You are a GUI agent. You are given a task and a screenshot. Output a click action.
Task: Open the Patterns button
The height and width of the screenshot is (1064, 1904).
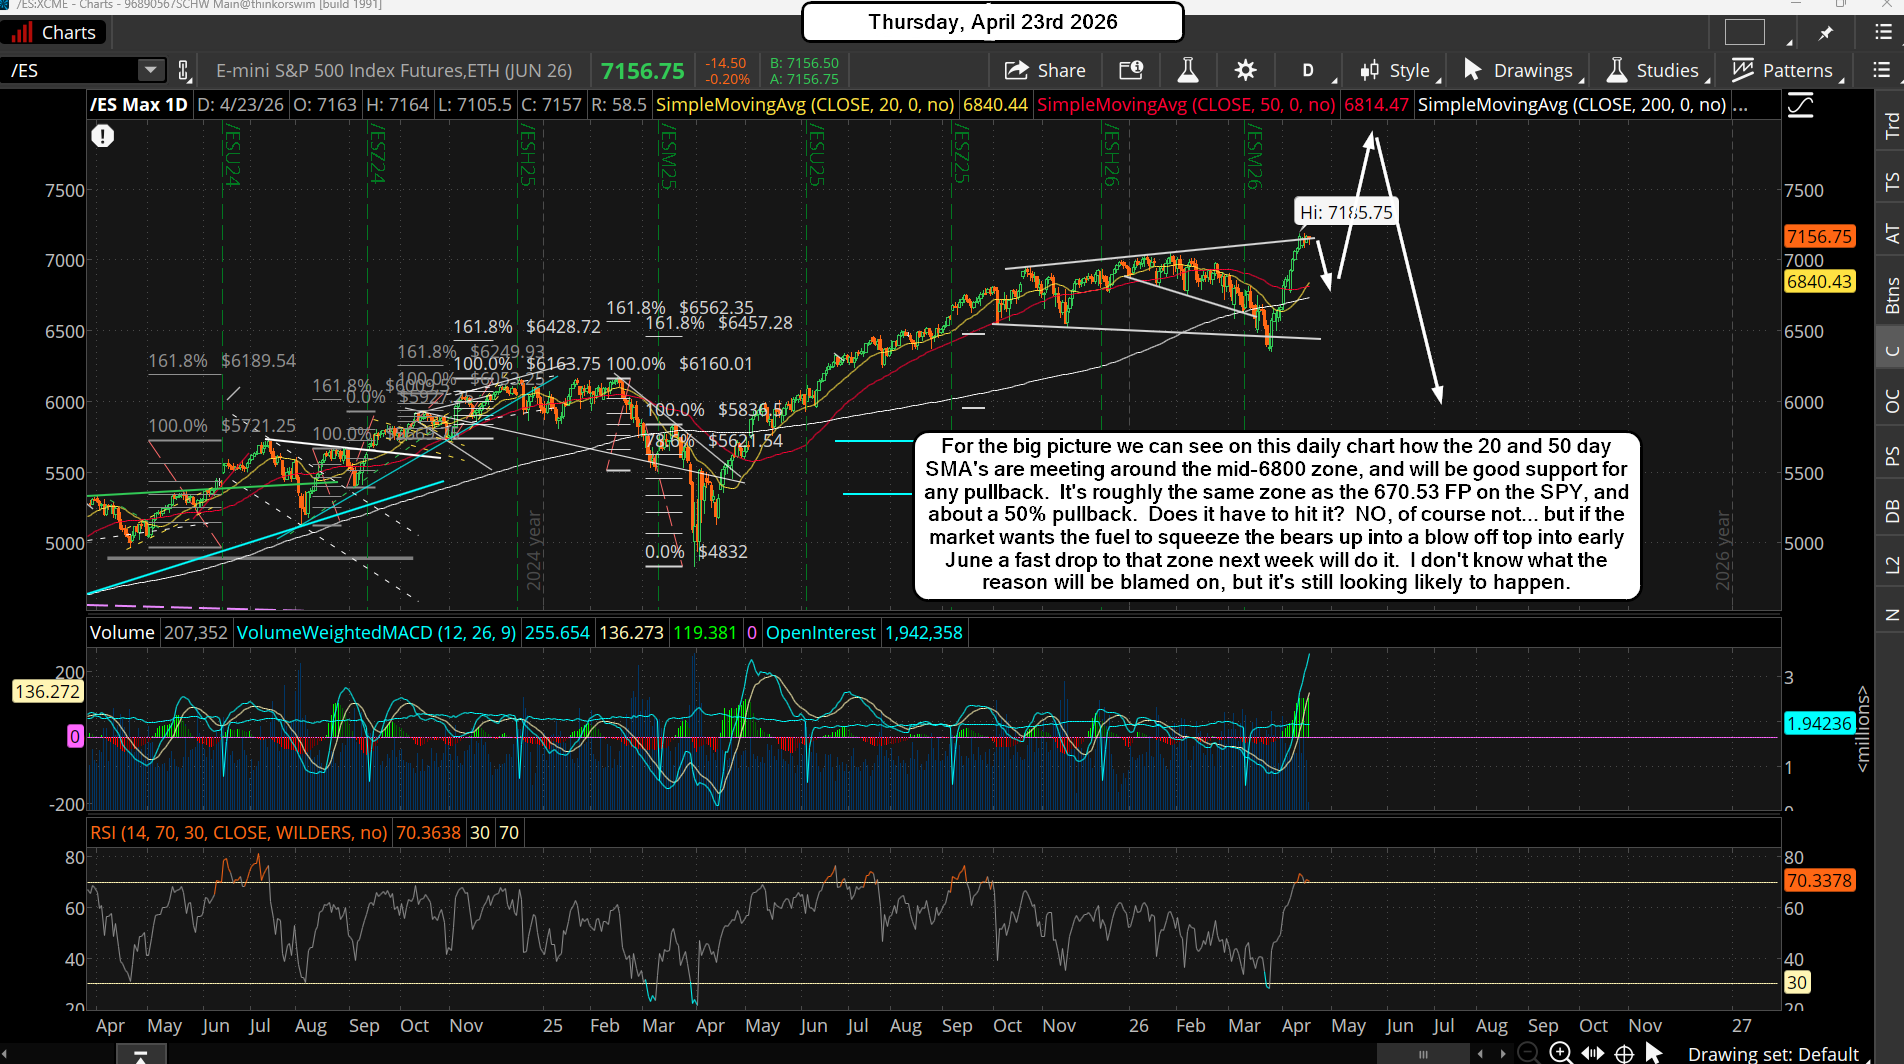(x=1786, y=70)
